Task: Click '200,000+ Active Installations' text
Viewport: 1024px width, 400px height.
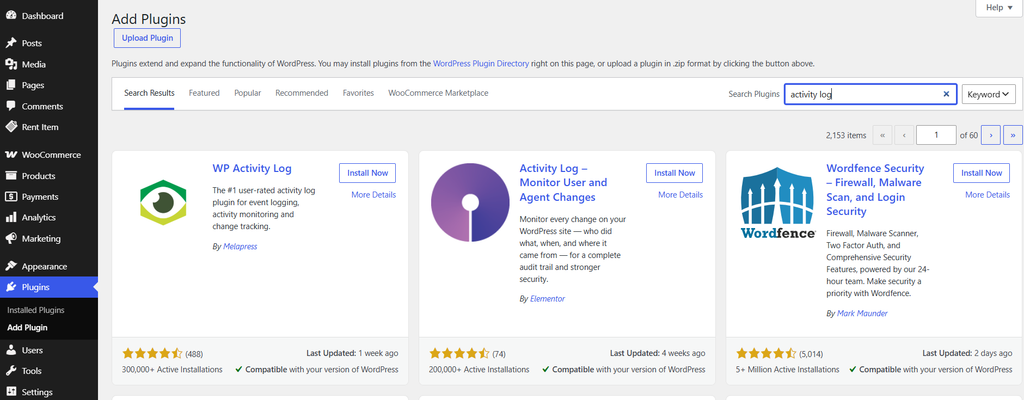Action: [x=479, y=369]
